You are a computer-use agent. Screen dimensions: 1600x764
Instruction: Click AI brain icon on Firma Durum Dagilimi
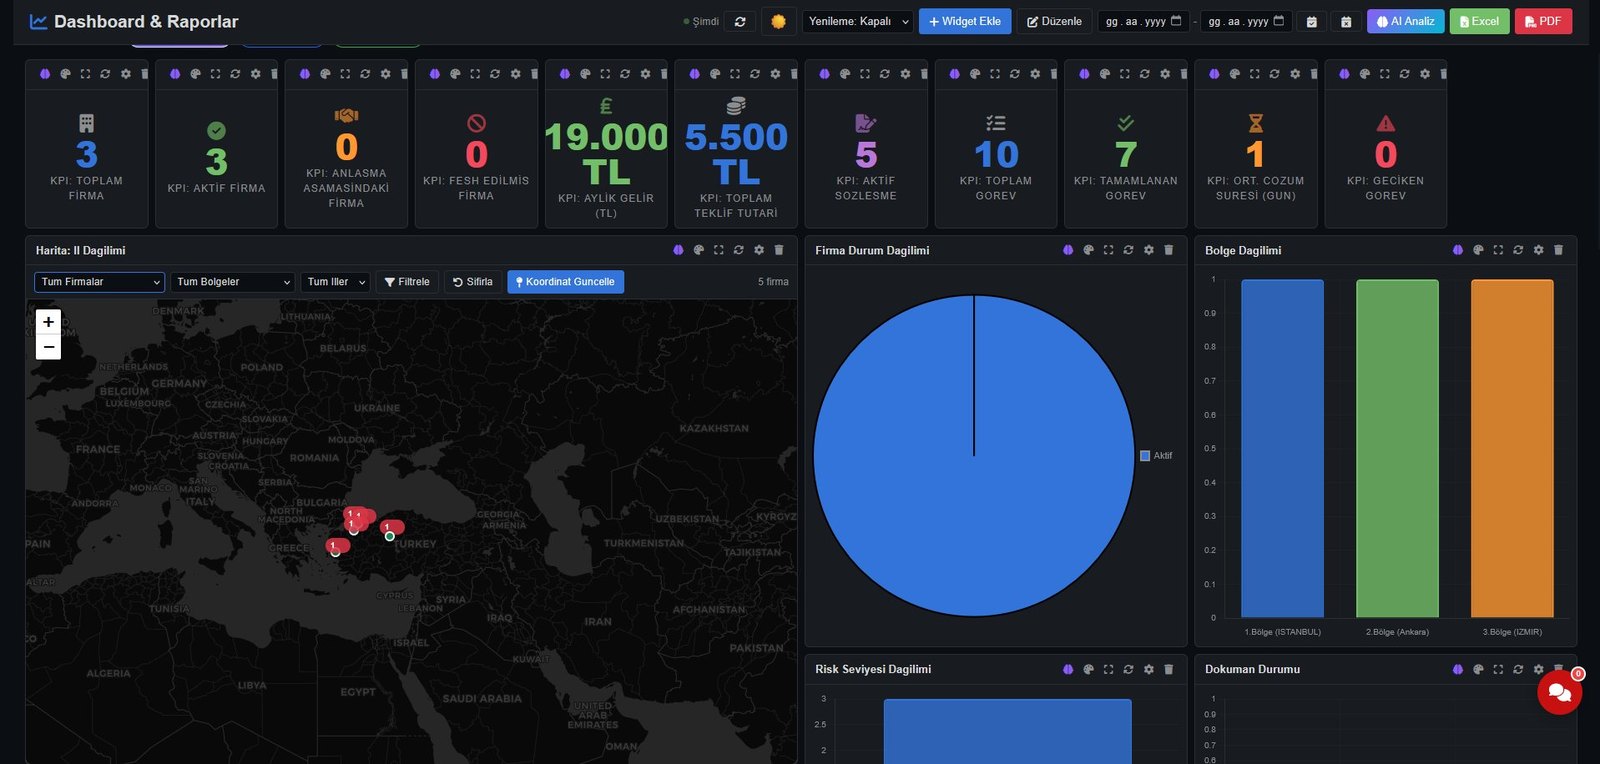pyautogui.click(x=1068, y=250)
